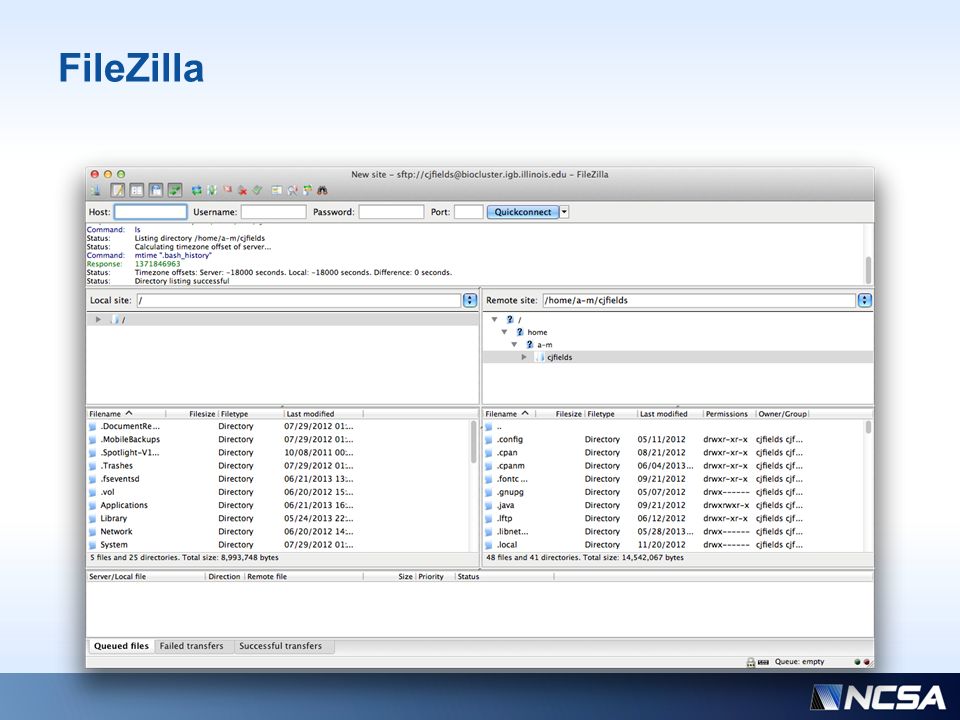Click the status bar icon beside Queue: empty
This screenshot has height=720, width=960.
coord(763,662)
